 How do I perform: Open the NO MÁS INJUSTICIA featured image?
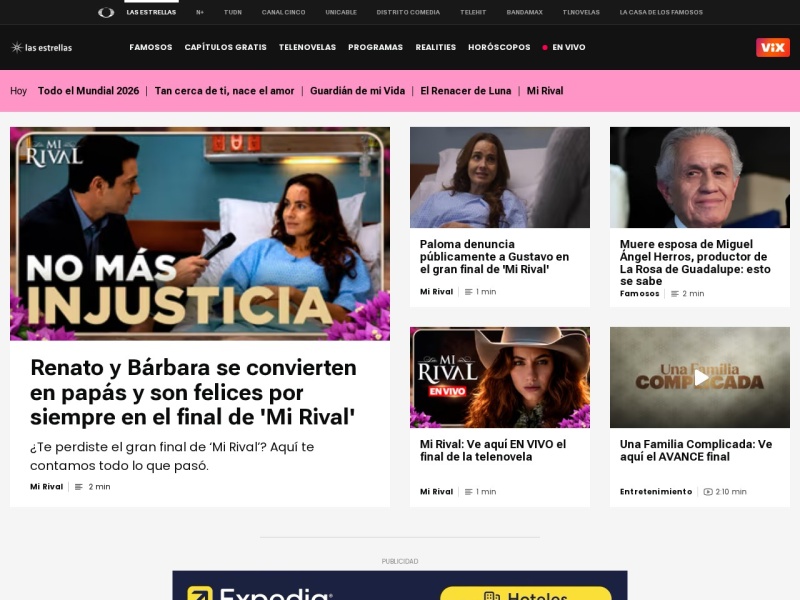click(200, 234)
